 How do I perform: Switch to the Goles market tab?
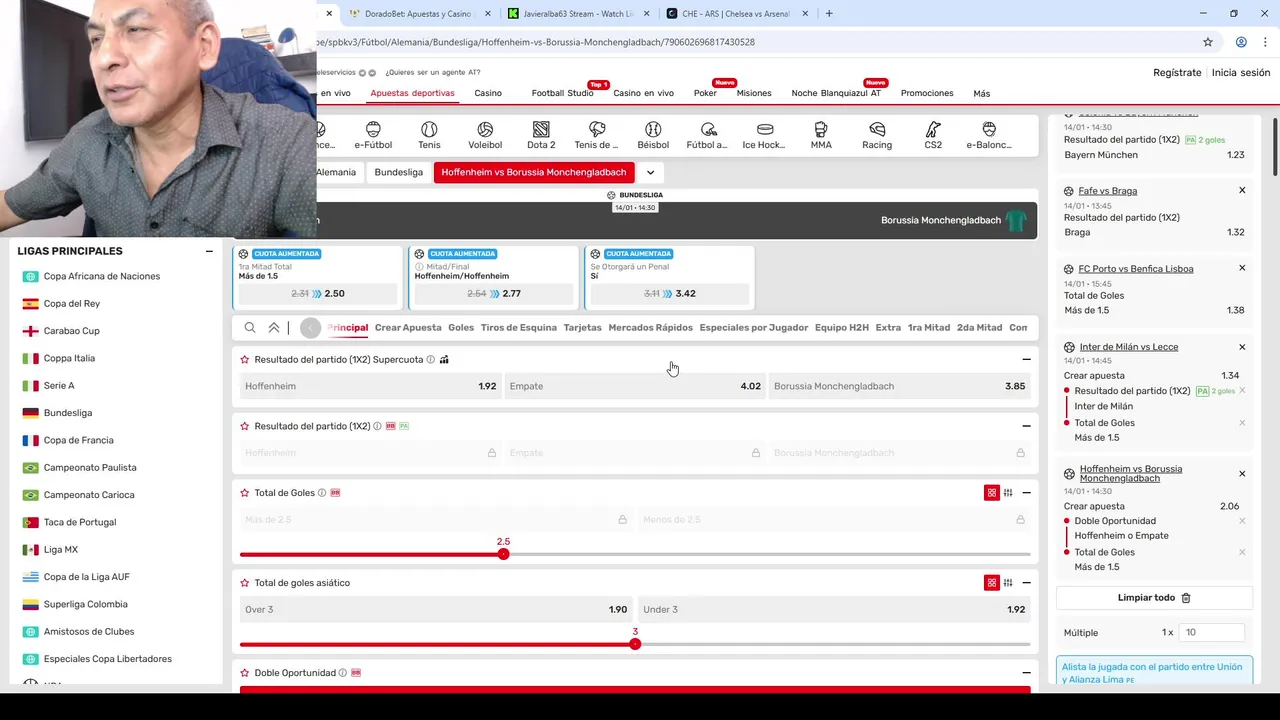pyautogui.click(x=461, y=327)
